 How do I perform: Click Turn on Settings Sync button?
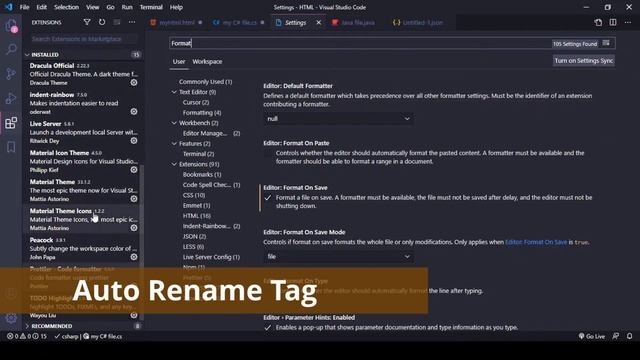pos(584,61)
